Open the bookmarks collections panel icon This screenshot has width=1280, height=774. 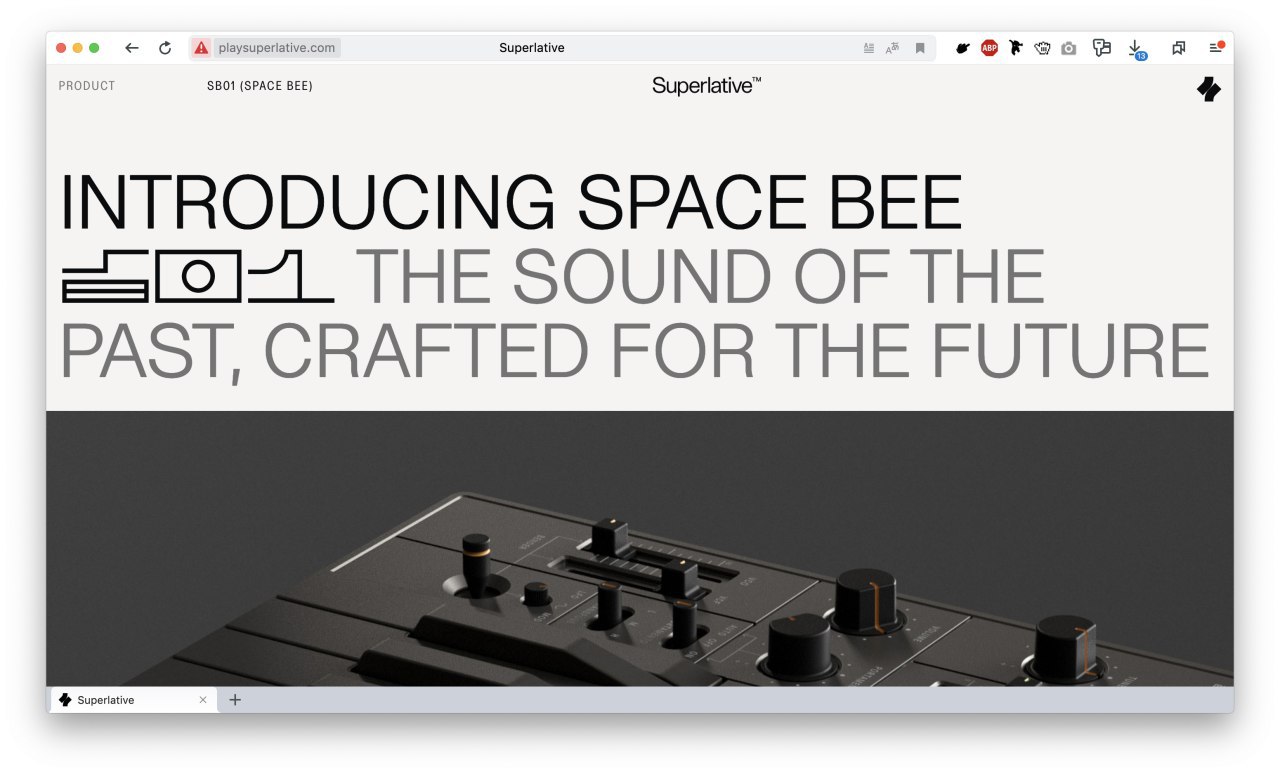pos(1179,48)
